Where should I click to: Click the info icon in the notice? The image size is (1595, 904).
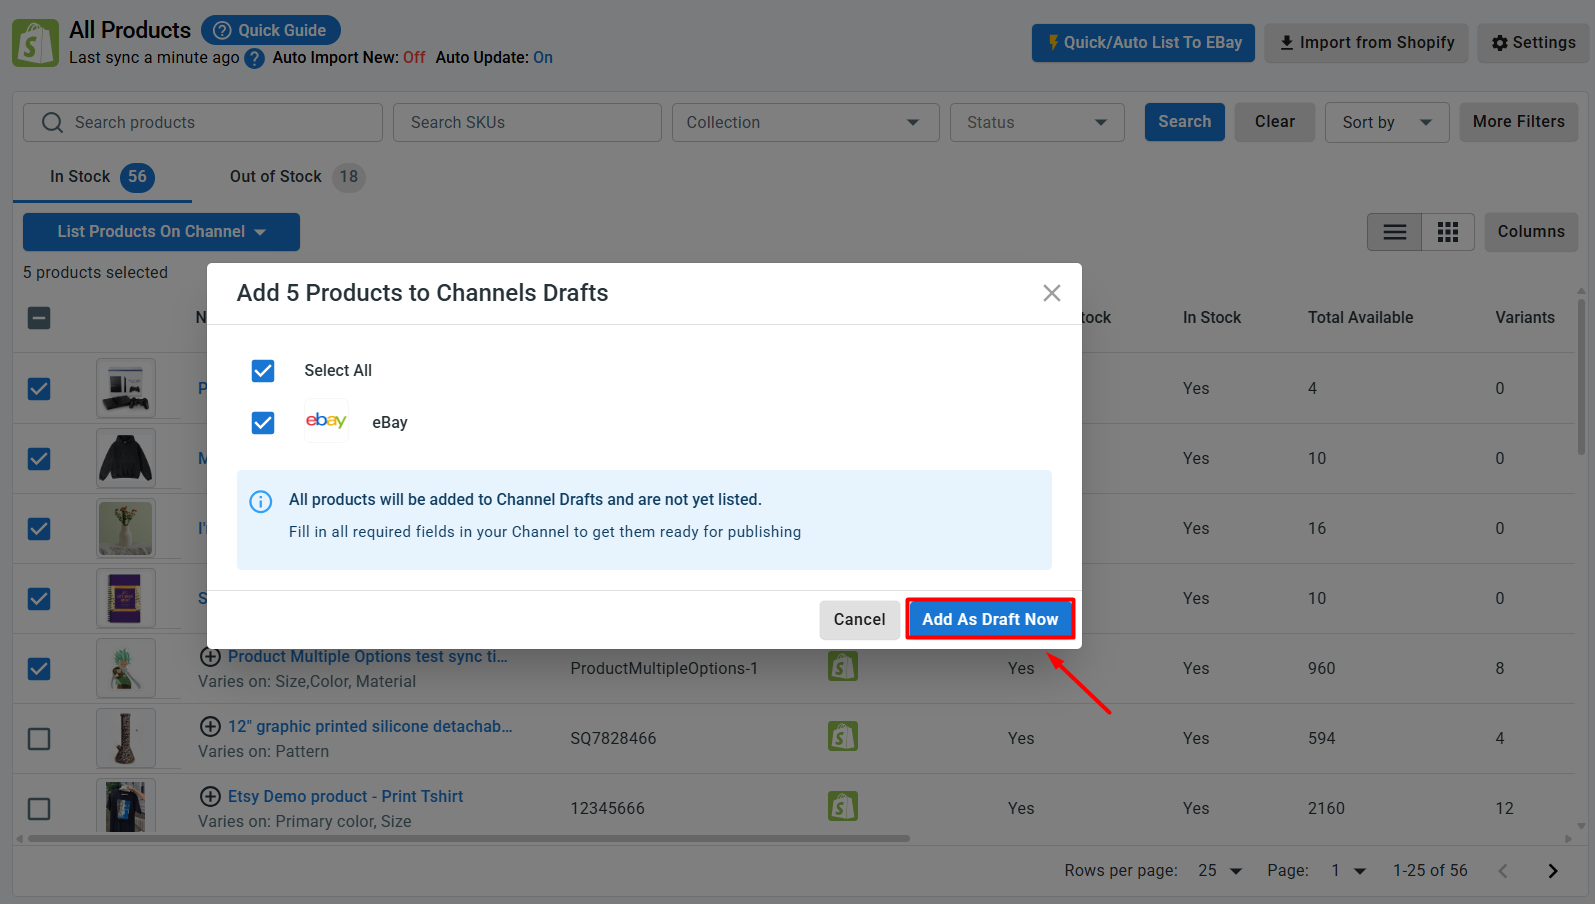(x=260, y=501)
